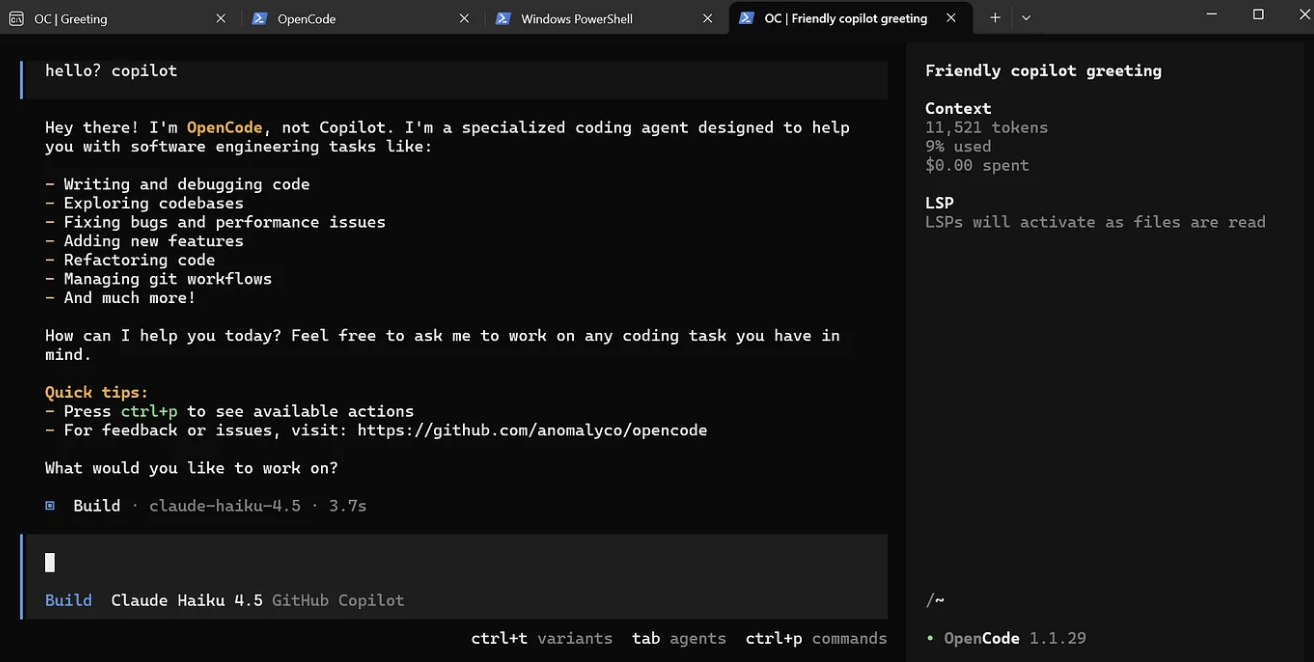Viewport: 1314px width, 662px height.
Task: Click the Claude Haiku 4.5 model label
Action: click(186, 600)
